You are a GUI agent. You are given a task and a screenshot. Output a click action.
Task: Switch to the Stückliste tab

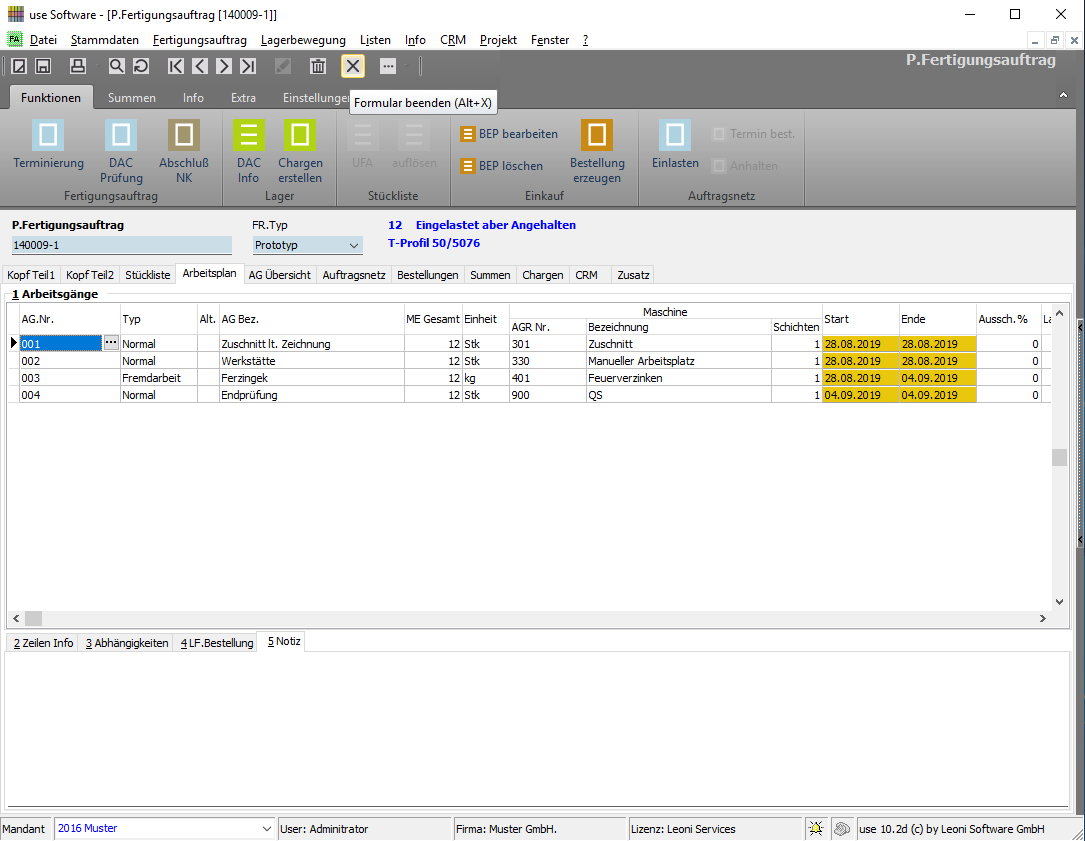point(147,275)
